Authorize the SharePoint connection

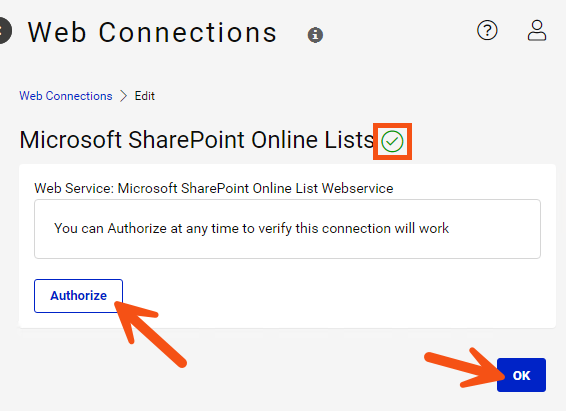coord(78,296)
